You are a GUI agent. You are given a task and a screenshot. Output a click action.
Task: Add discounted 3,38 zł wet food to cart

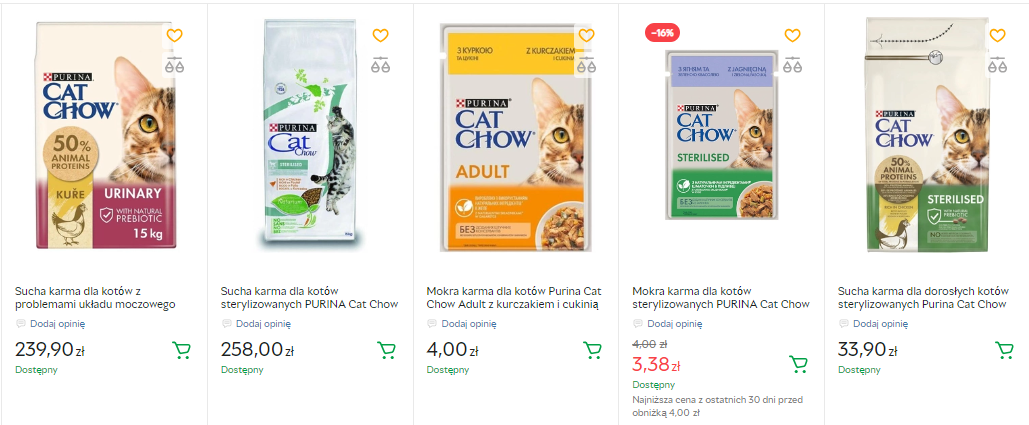click(798, 364)
